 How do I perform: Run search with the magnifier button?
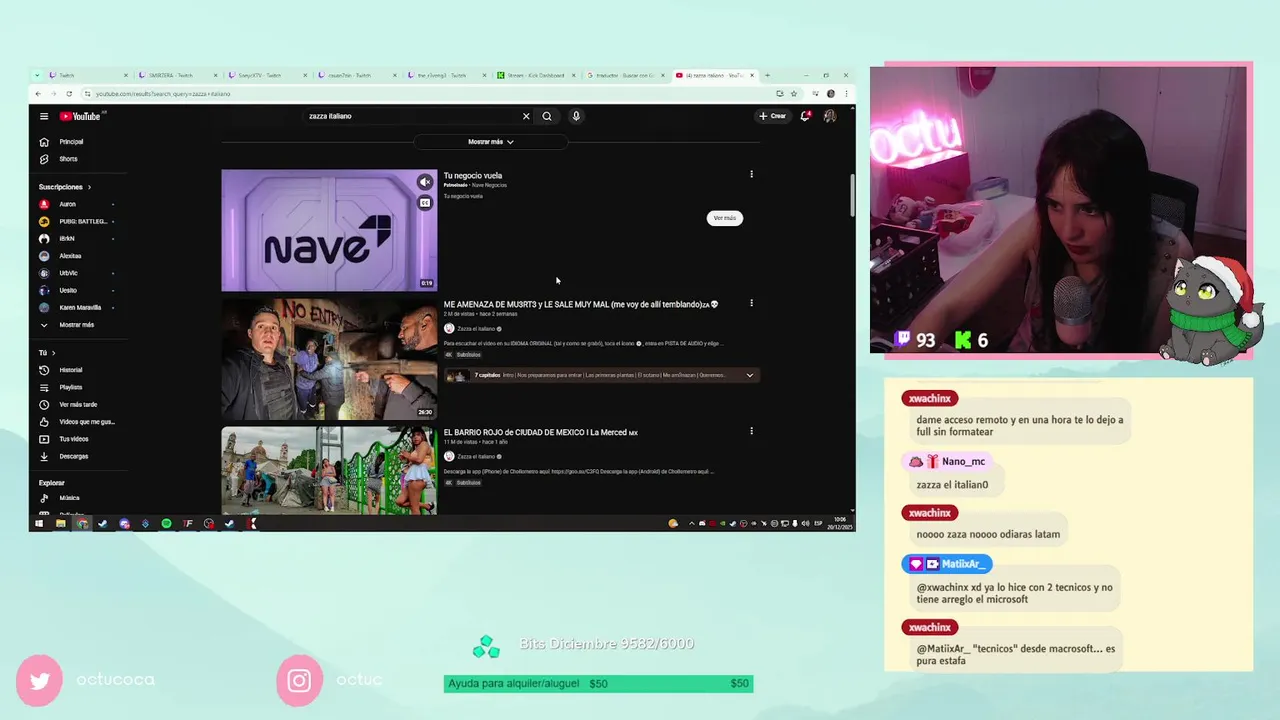click(547, 116)
